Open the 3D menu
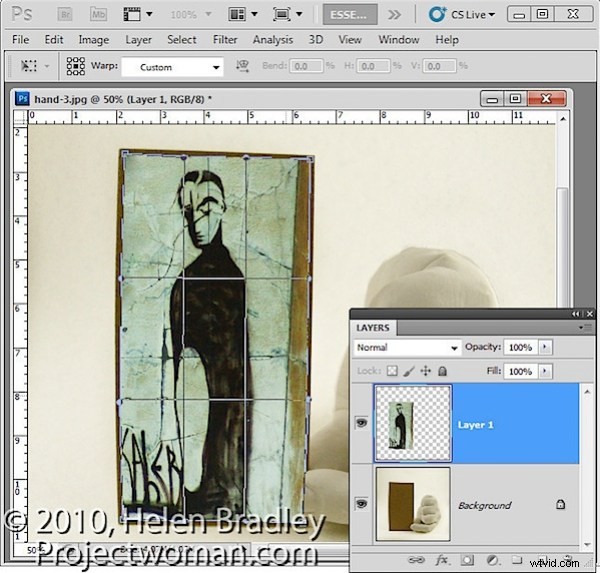The image size is (600, 573). coord(316,39)
